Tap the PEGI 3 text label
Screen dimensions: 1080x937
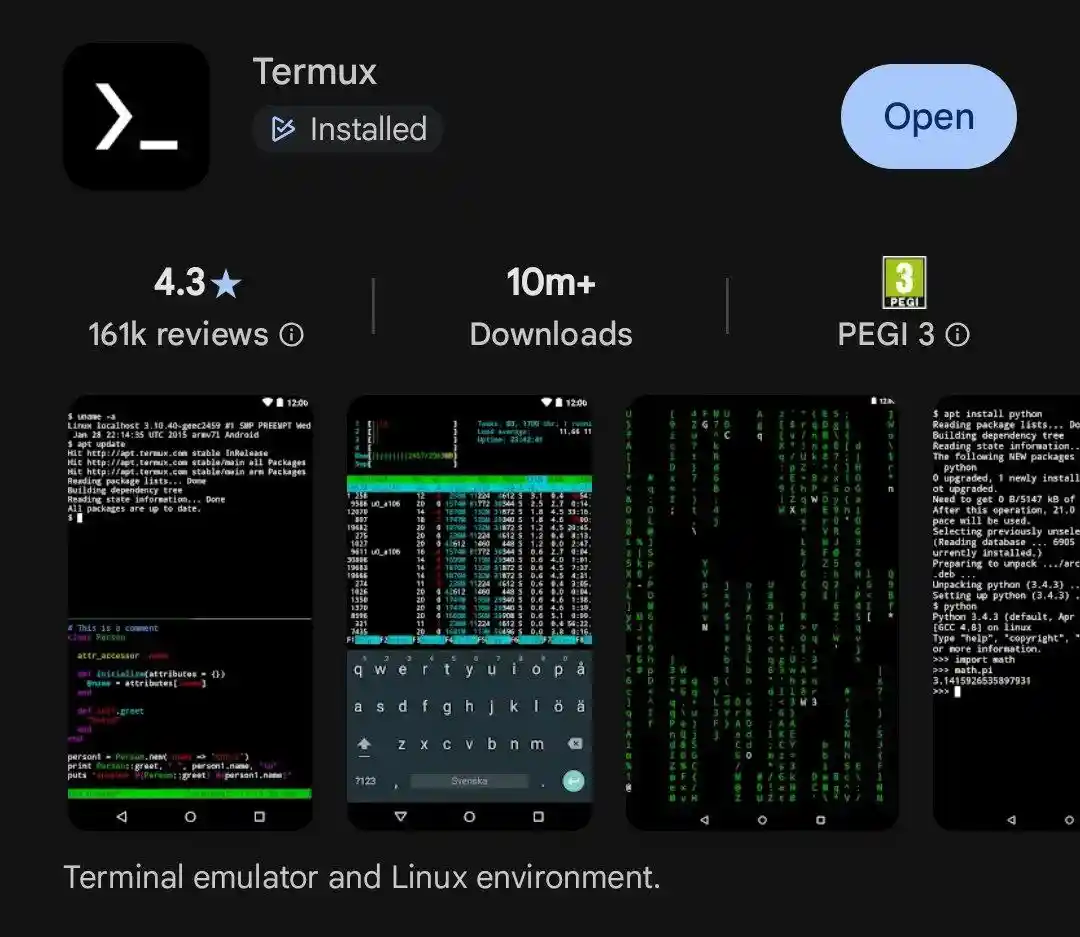tap(888, 334)
